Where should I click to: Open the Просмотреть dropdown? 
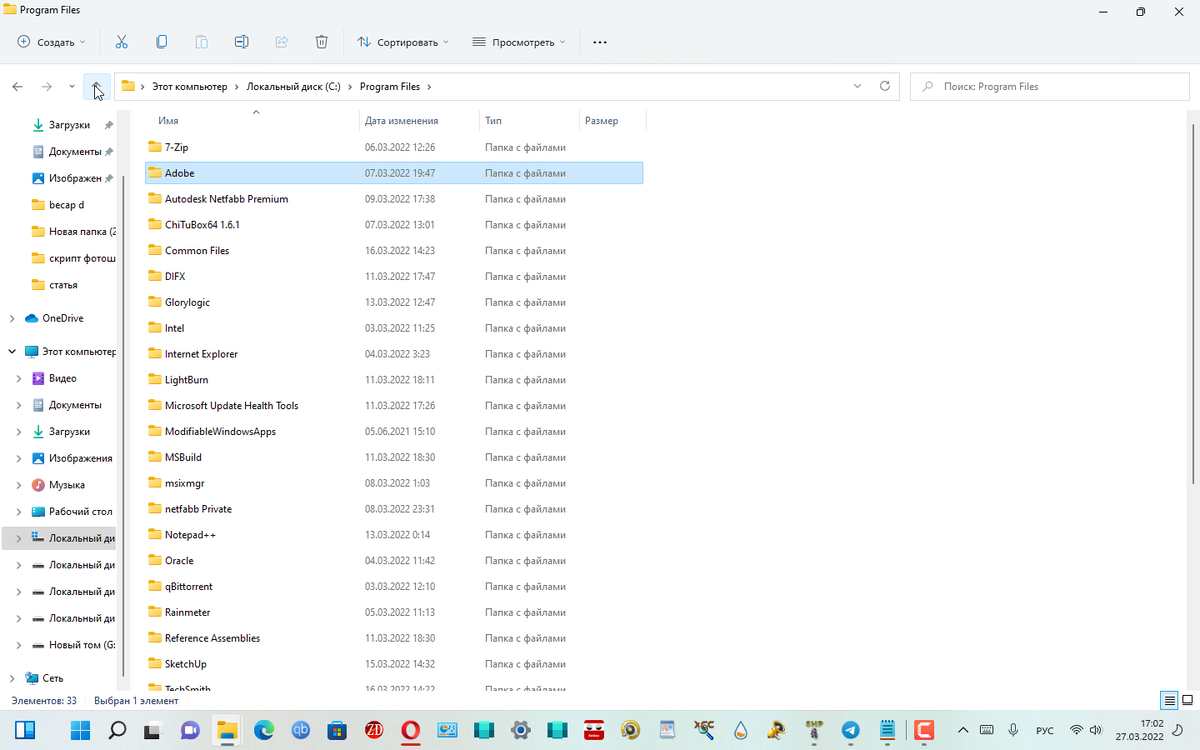coord(519,42)
